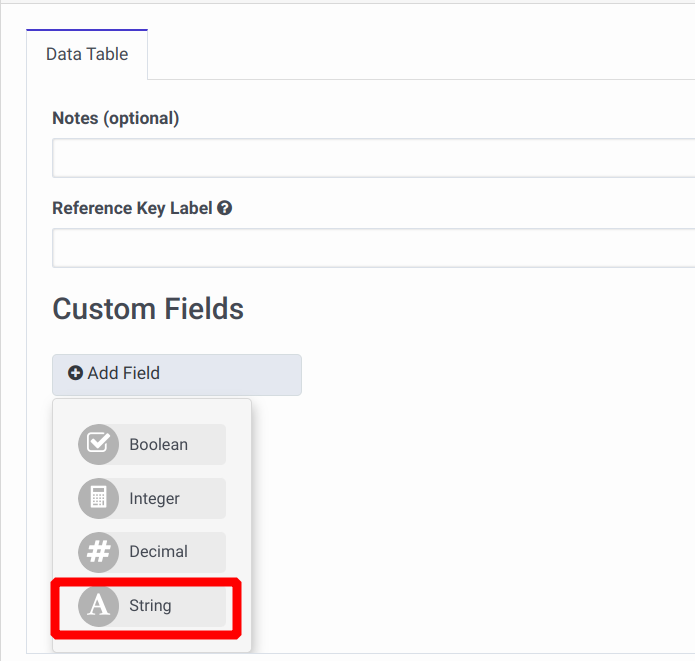The width and height of the screenshot is (695, 661).
Task: Click the Custom Fields heading
Action: (x=148, y=309)
